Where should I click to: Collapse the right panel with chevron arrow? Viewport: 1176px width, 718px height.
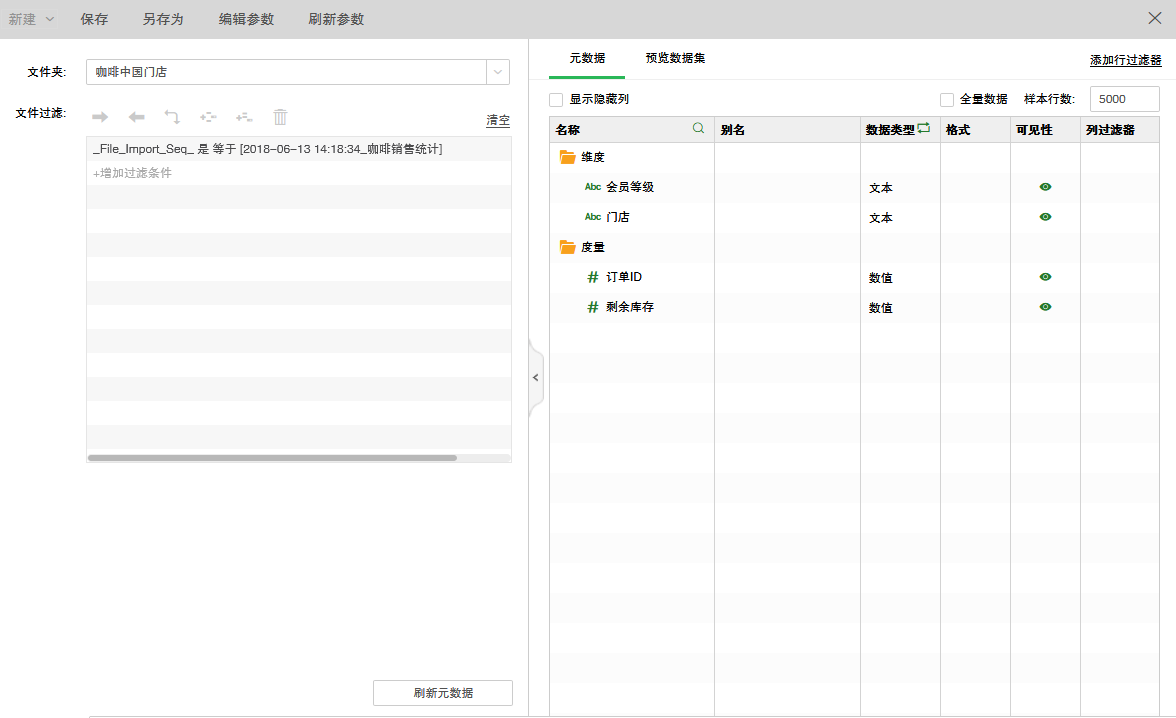point(536,377)
